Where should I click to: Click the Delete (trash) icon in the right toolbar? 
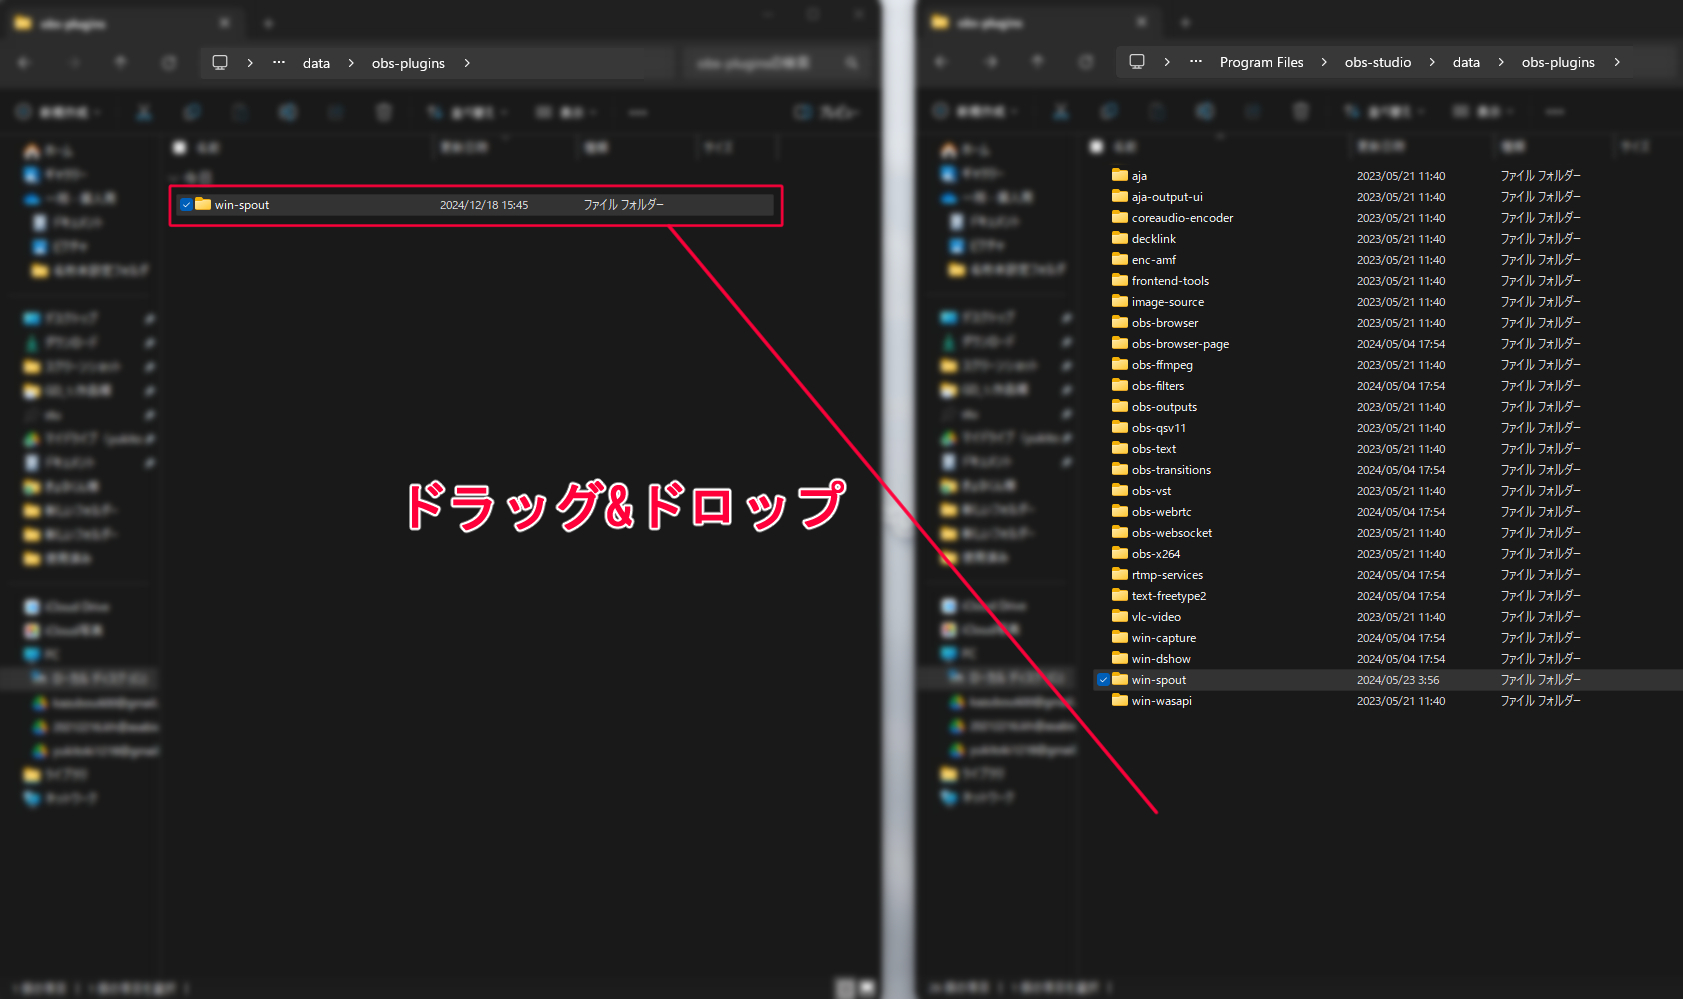click(x=1300, y=112)
